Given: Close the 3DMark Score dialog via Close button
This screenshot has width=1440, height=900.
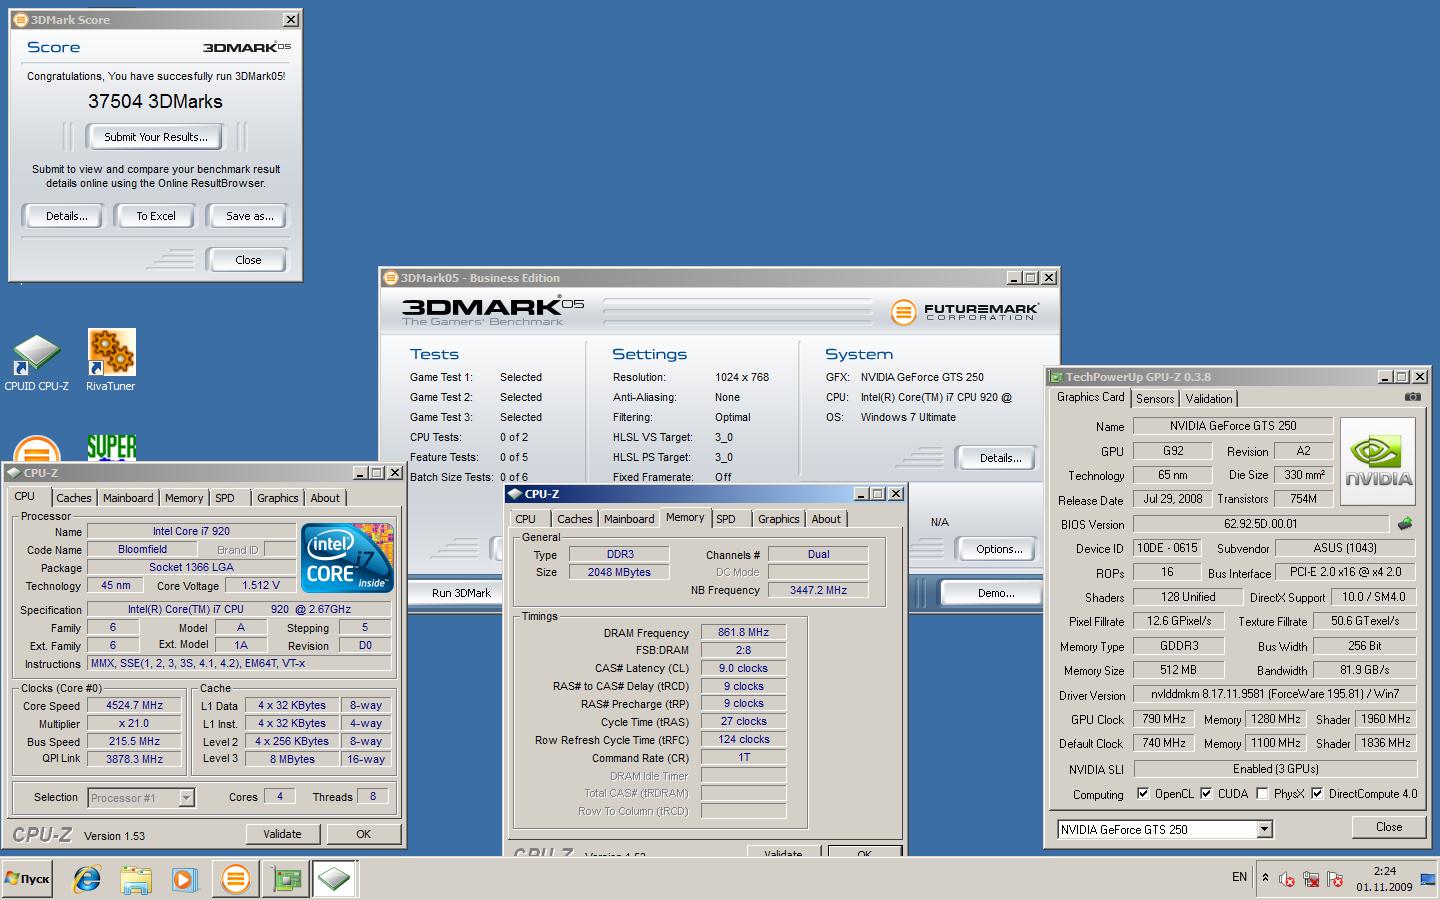Looking at the screenshot, I should (248, 260).
